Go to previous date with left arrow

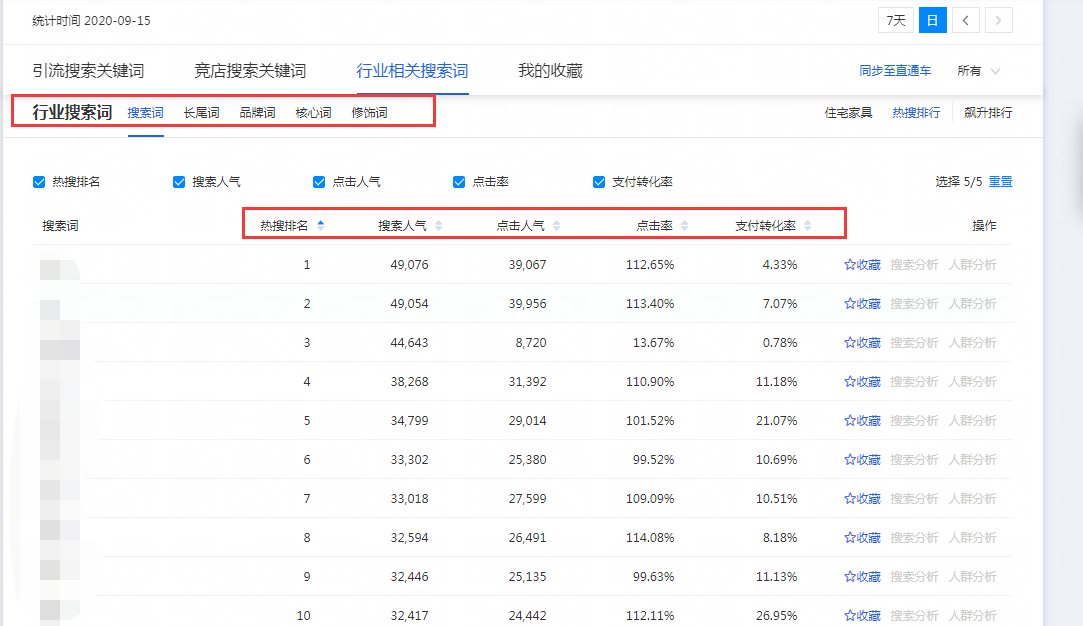(x=965, y=20)
